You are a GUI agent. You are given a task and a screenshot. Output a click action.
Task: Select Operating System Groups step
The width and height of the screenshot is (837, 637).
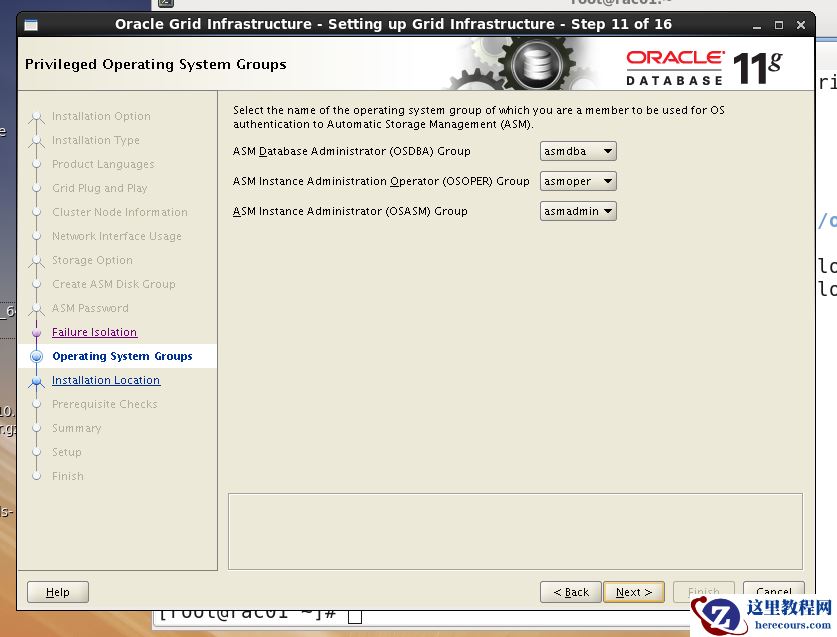pos(122,356)
